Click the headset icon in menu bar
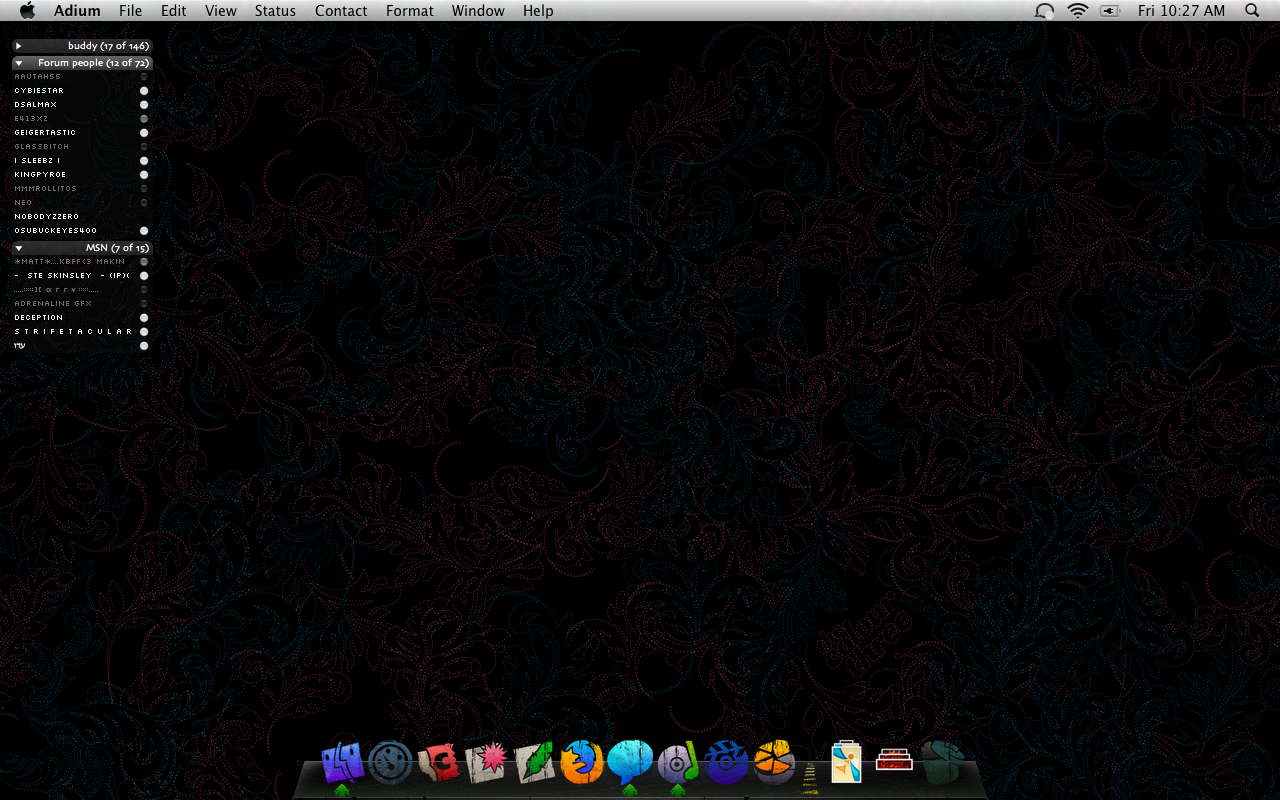This screenshot has width=1280, height=800. 1044,10
